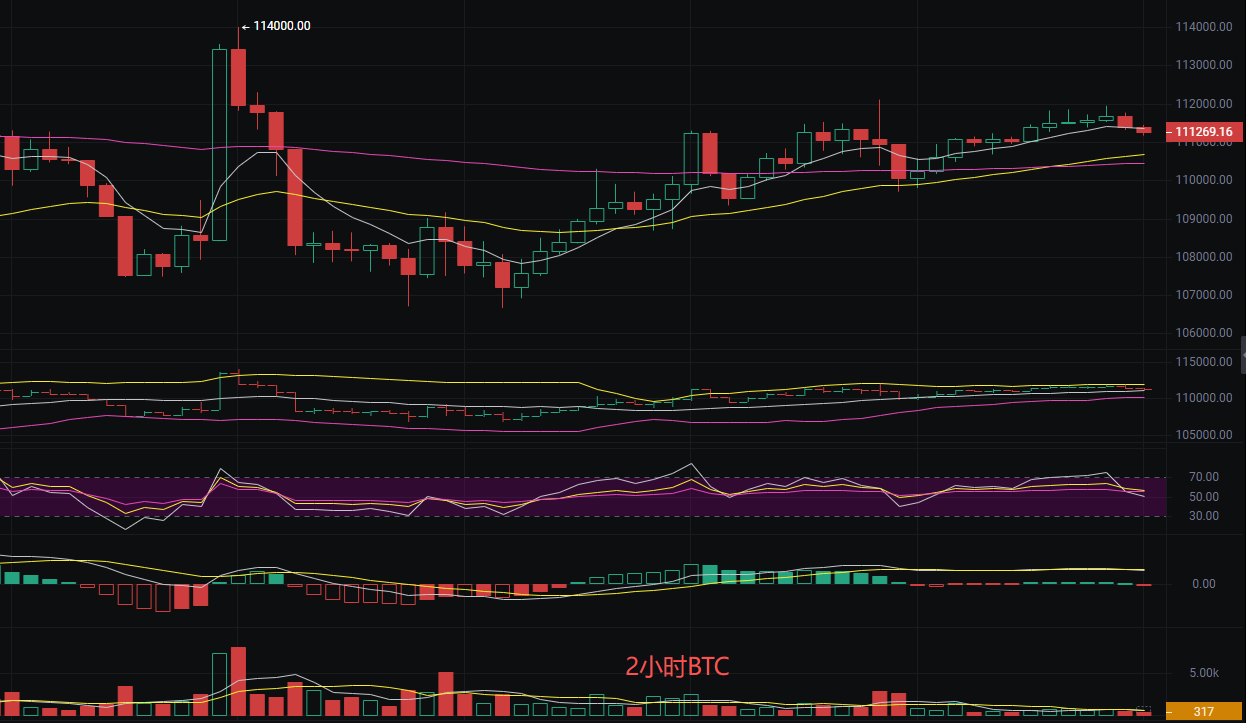Click the 113000.00 price axis label
The height and width of the screenshot is (723, 1246).
point(1203,65)
